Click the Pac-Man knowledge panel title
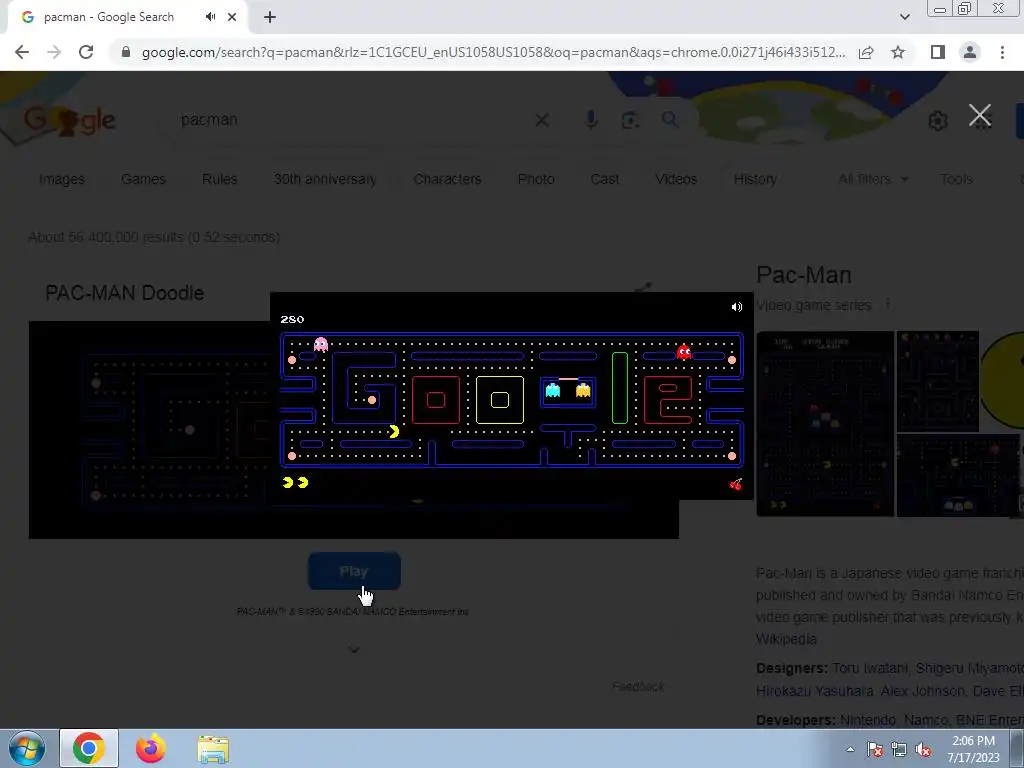 (x=803, y=275)
